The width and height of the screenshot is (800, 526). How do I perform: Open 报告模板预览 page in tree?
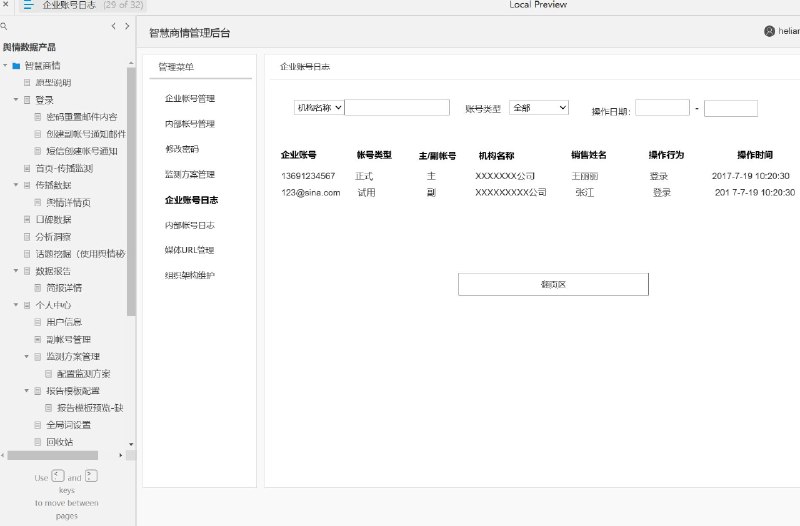pyautogui.click(x=90, y=408)
